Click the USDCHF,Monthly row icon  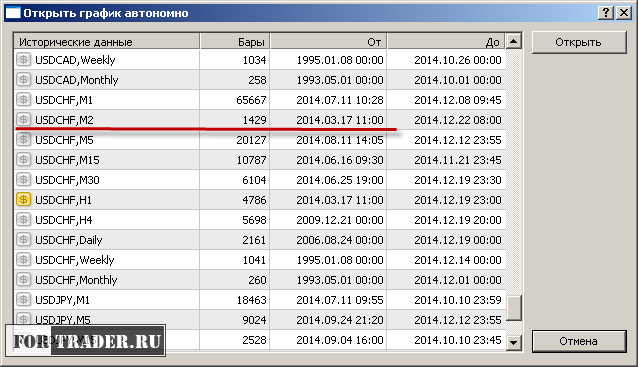[24, 280]
